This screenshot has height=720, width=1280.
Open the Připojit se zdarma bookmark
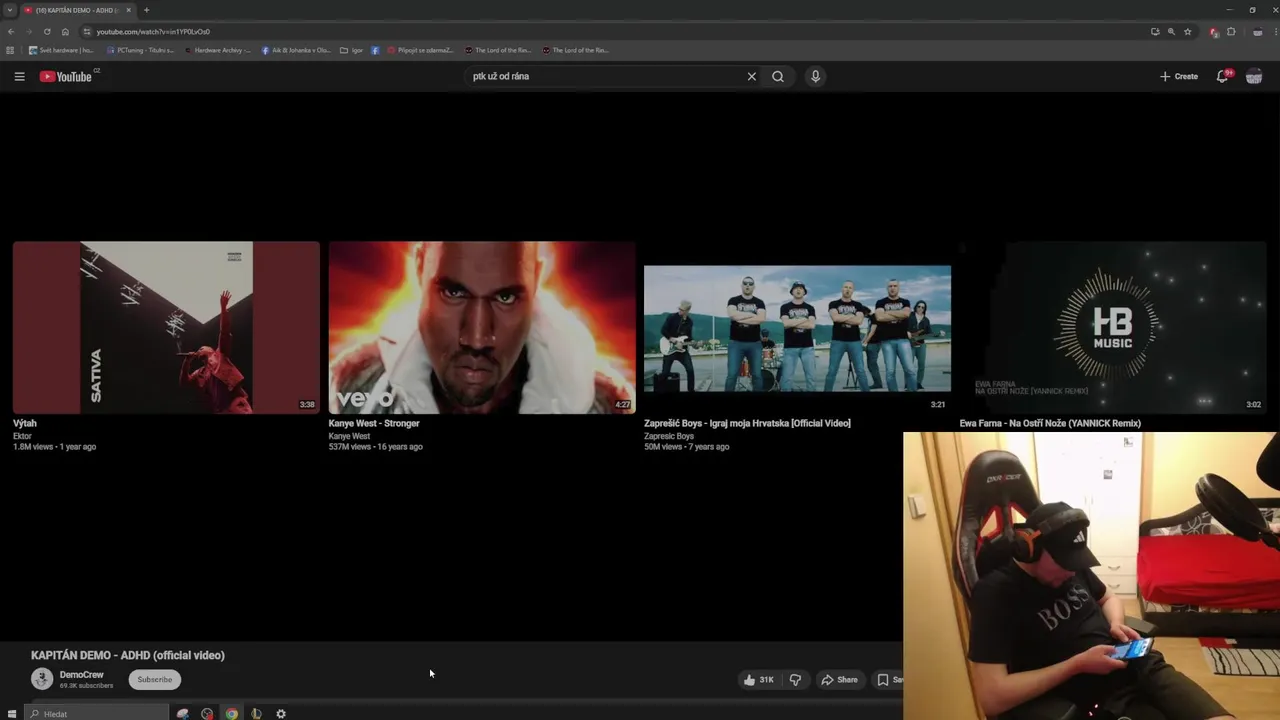click(x=420, y=50)
